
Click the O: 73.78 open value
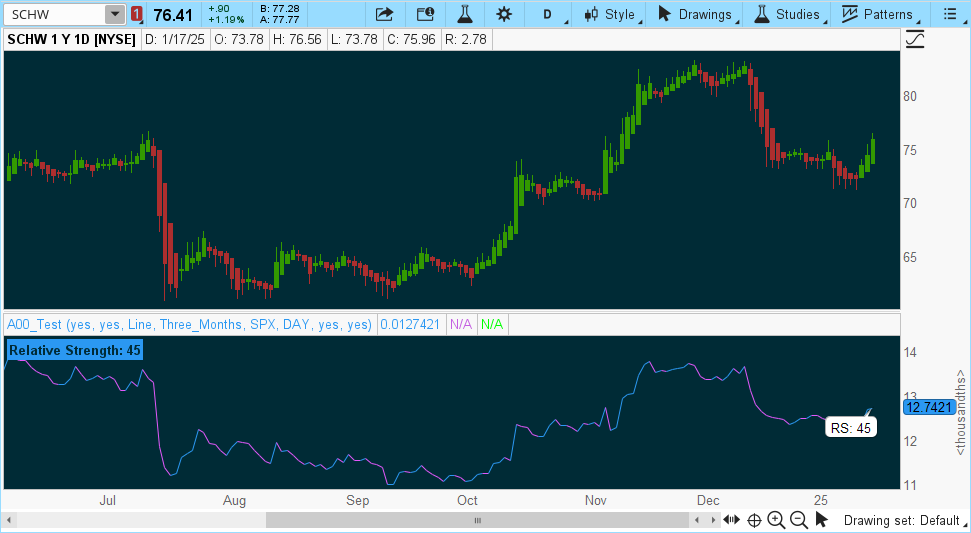[x=238, y=40]
